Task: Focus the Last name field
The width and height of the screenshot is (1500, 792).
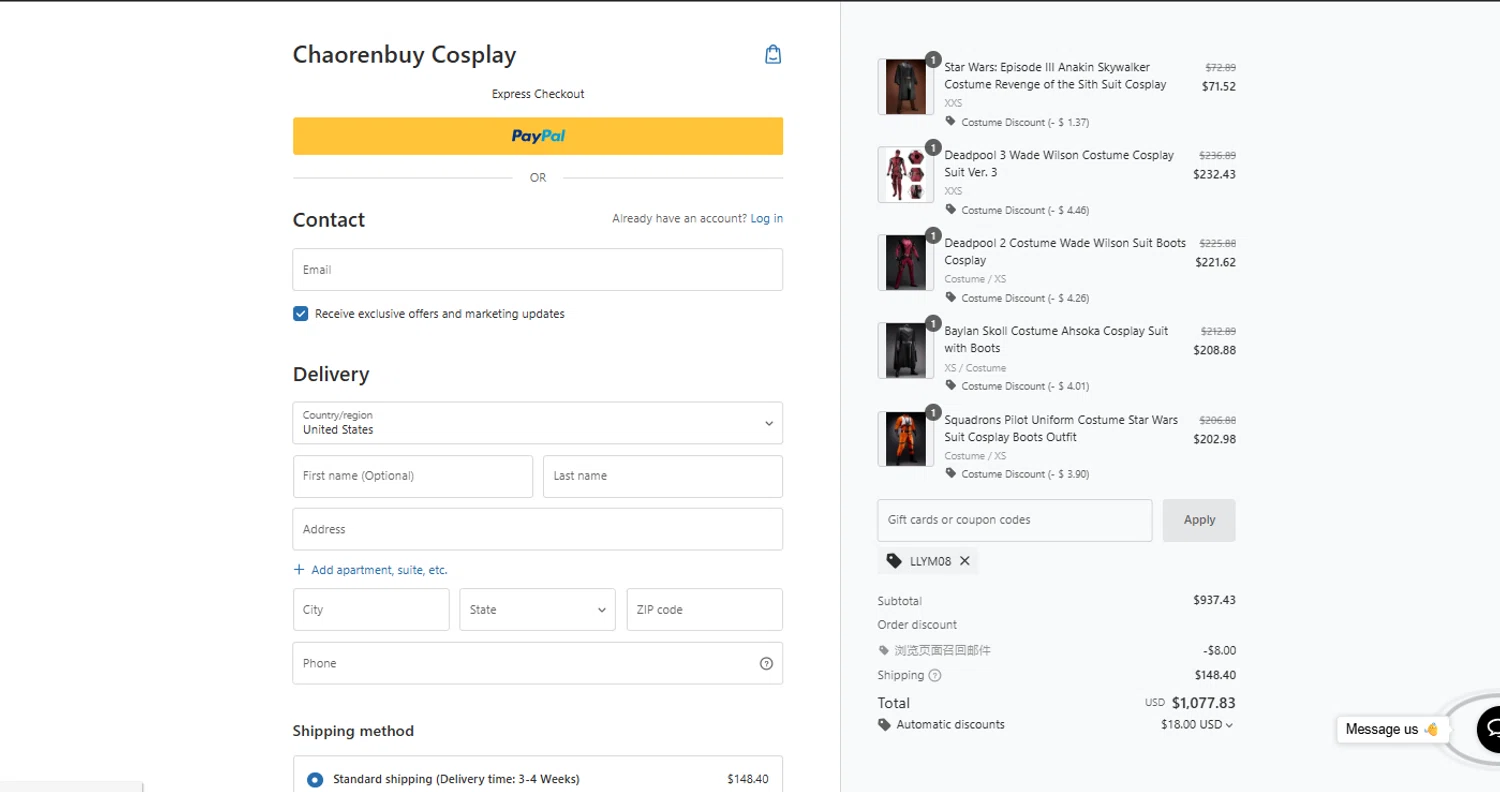Action: (x=663, y=476)
